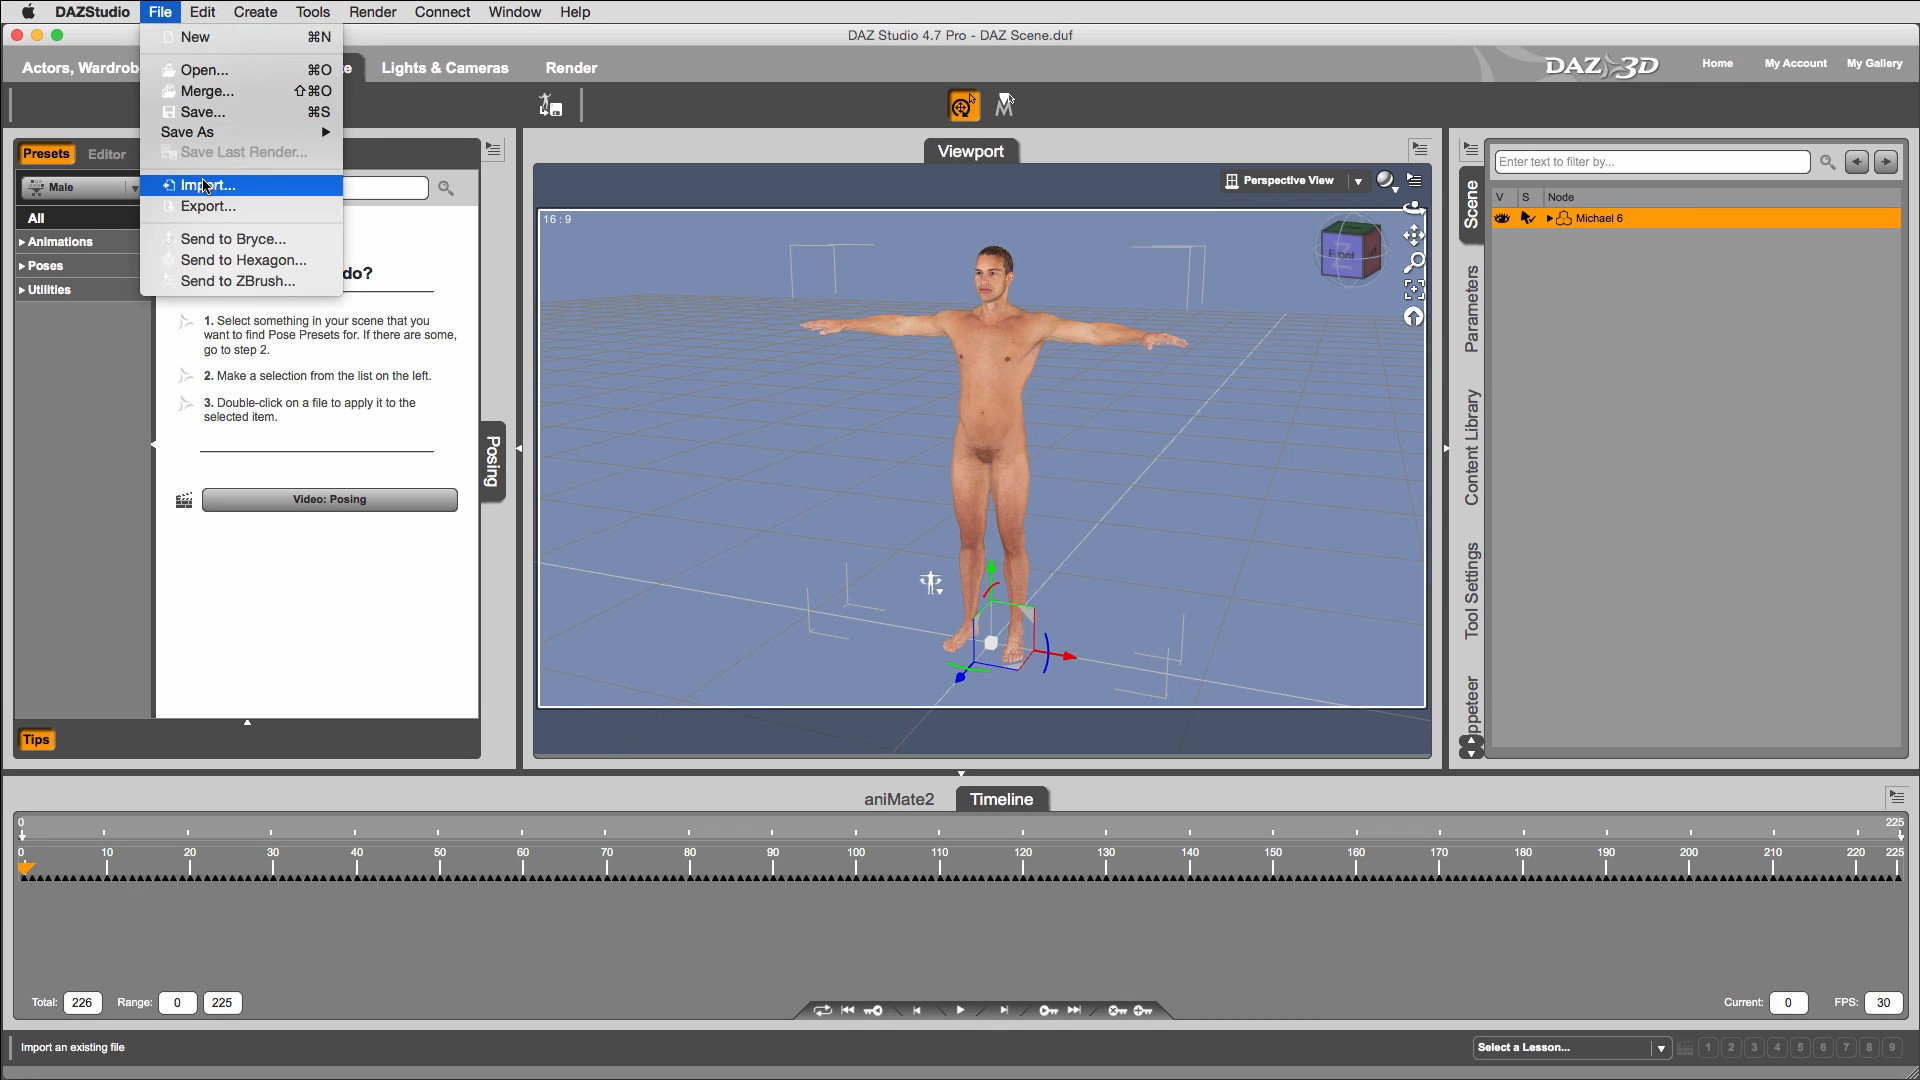Open the My Account link

[x=1795, y=63]
